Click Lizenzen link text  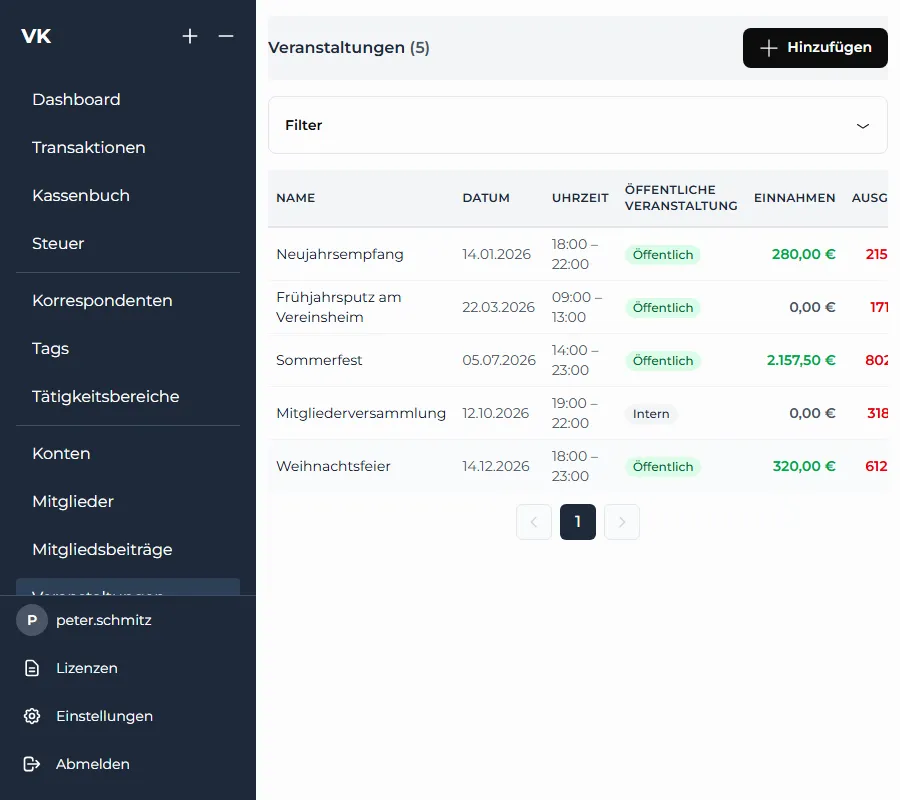87,668
